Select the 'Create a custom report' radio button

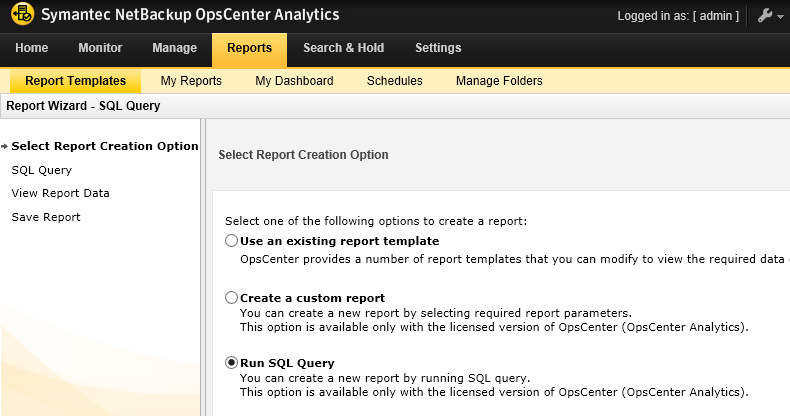click(231, 298)
